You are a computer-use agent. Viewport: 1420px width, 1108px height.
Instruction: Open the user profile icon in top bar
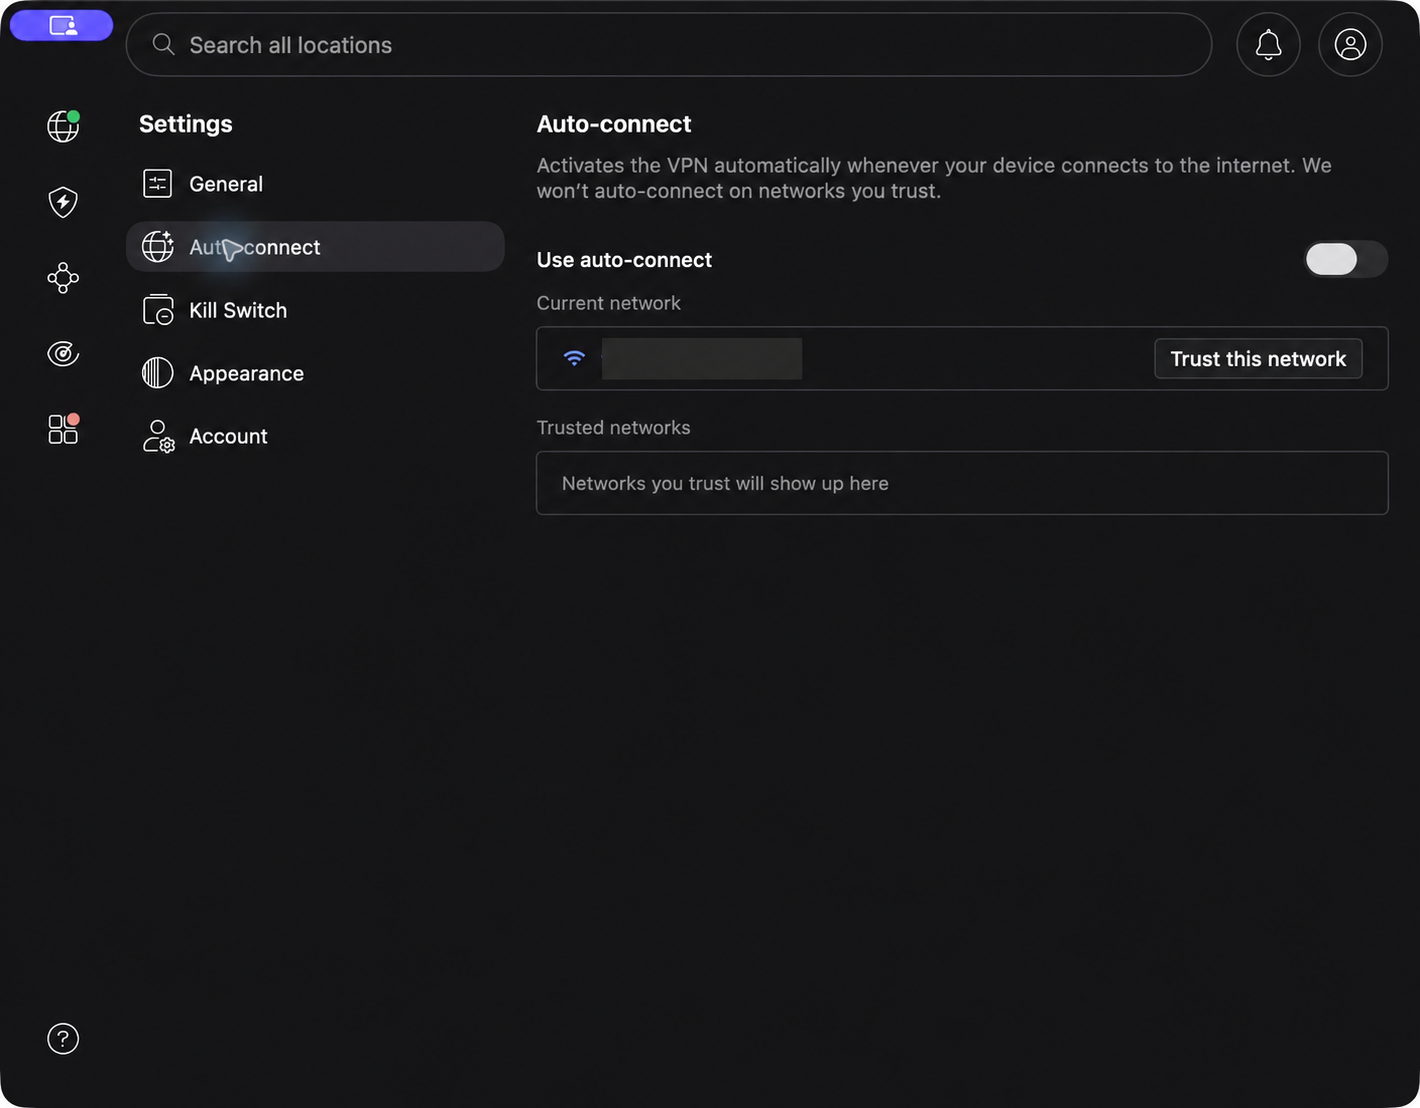click(1350, 45)
